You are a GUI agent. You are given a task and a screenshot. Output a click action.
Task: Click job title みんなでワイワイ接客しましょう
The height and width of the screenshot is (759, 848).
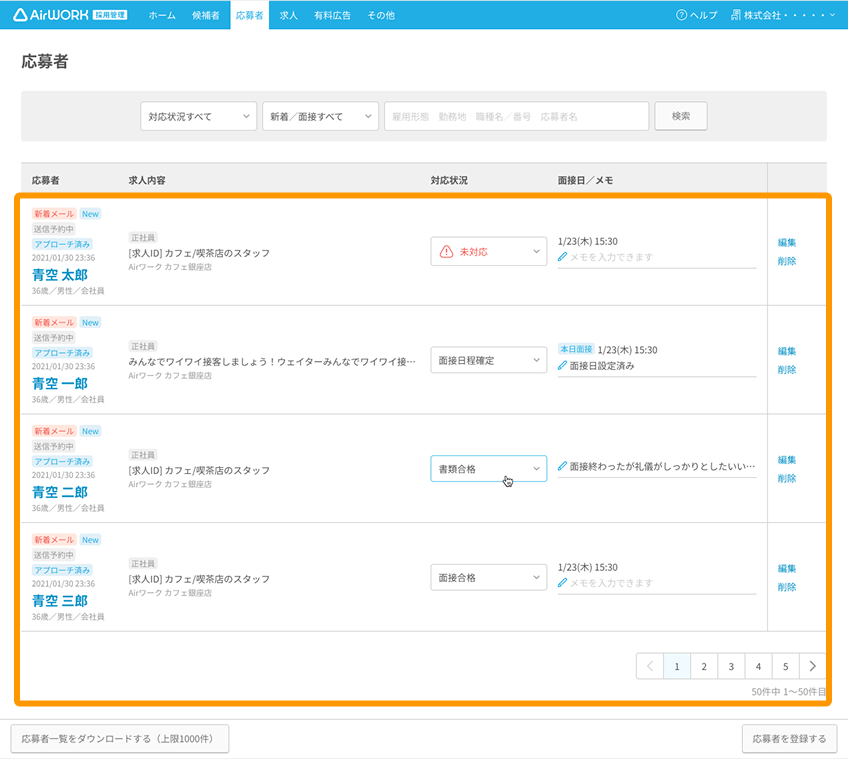(272, 361)
